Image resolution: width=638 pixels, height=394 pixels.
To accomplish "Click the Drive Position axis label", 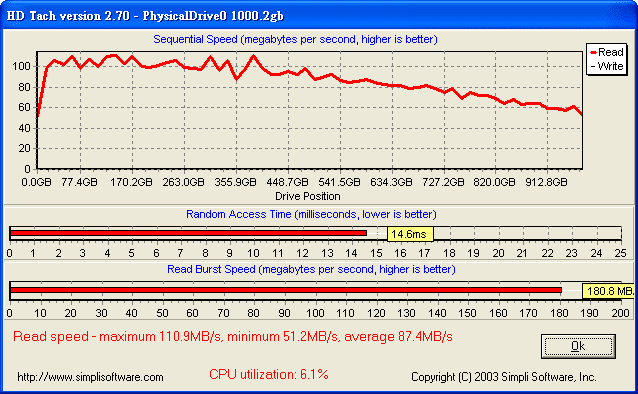I will [308, 196].
